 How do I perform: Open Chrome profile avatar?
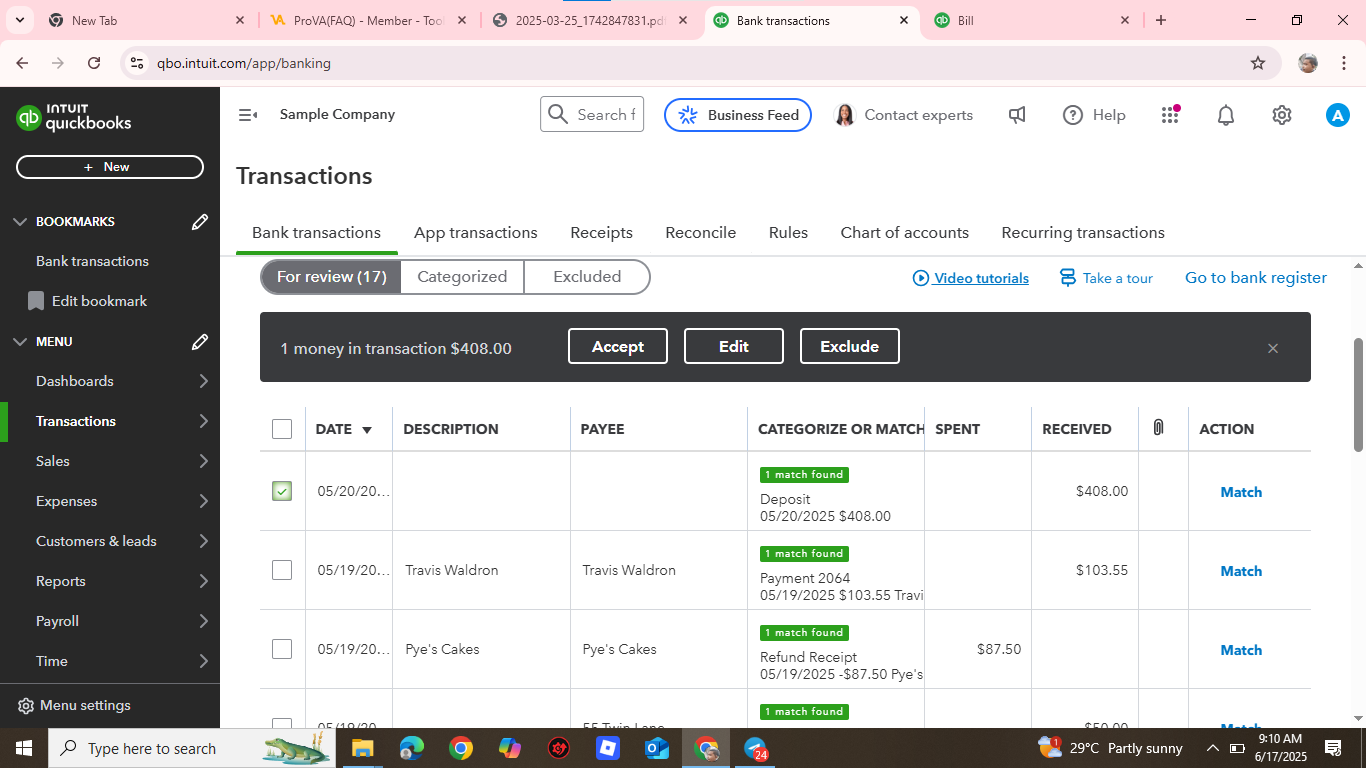tap(1308, 63)
